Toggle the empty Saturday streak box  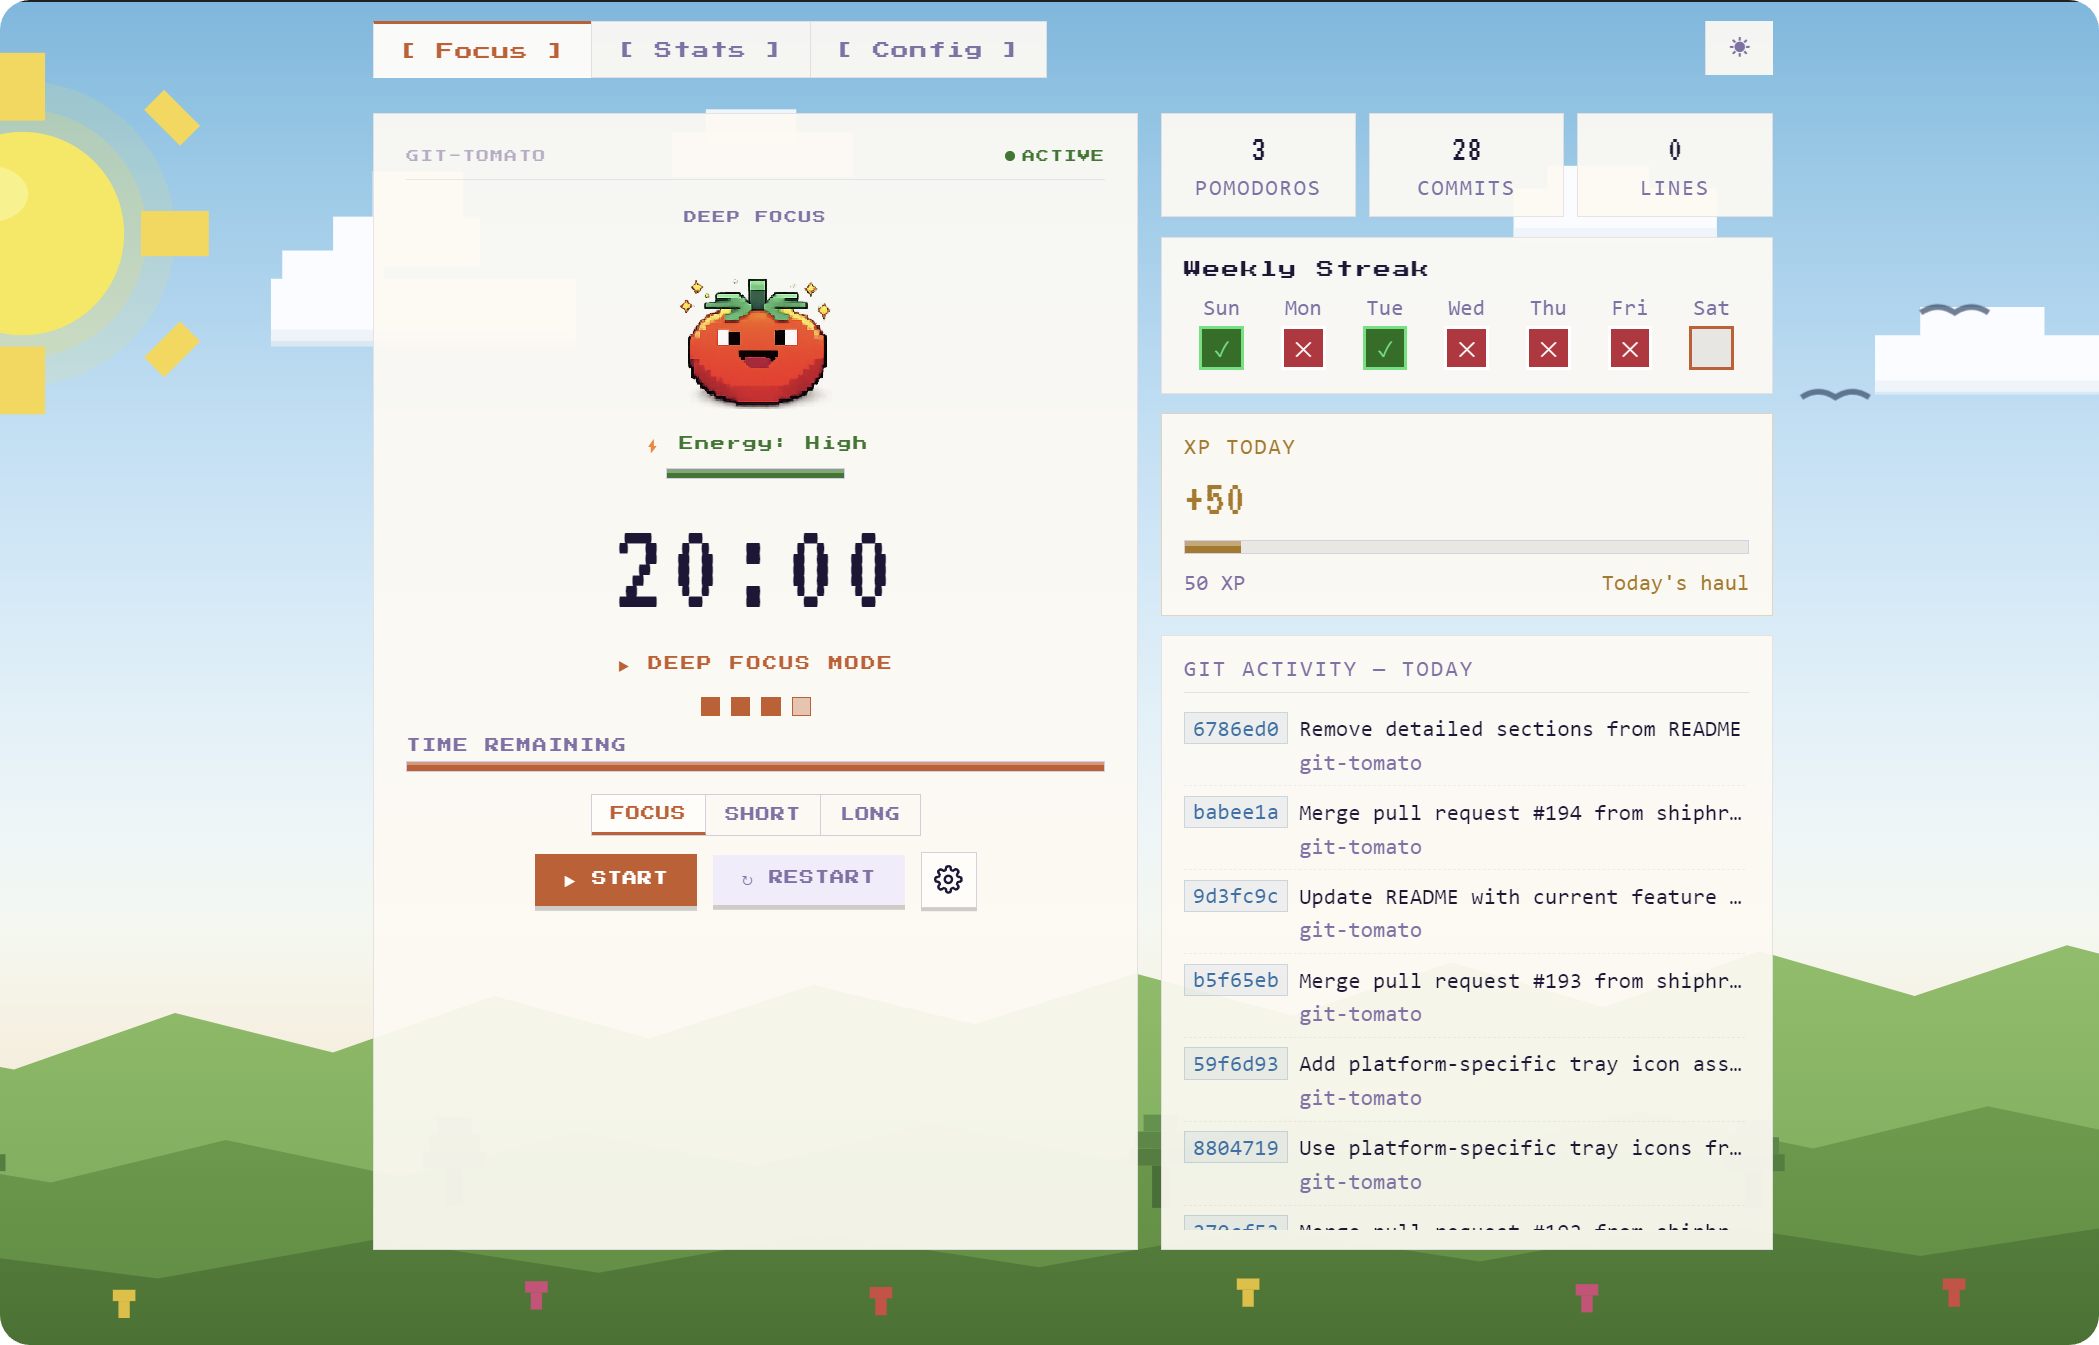point(1711,349)
